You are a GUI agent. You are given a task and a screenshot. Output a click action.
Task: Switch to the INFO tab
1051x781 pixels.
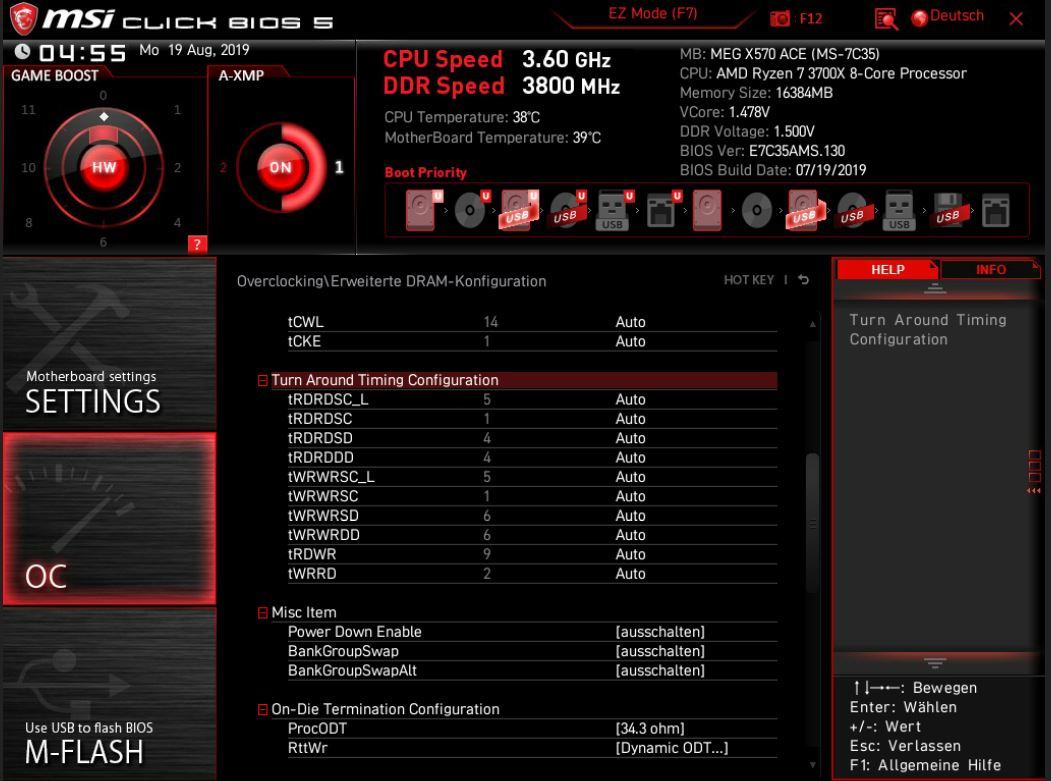[990, 269]
